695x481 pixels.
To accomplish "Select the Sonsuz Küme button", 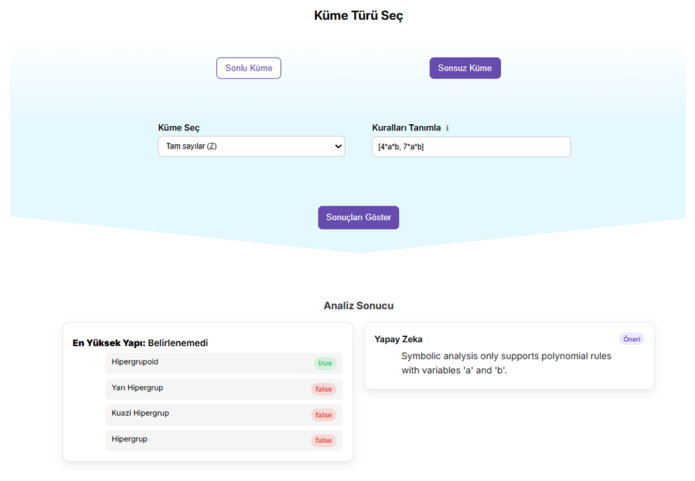I will (465, 68).
